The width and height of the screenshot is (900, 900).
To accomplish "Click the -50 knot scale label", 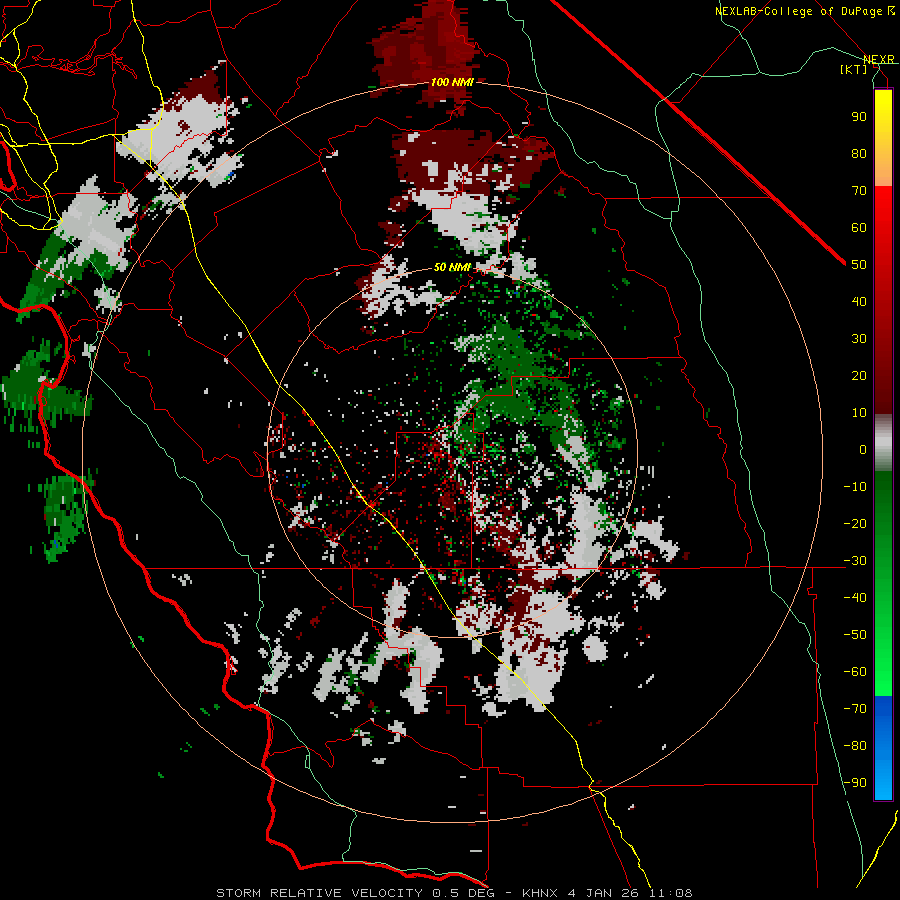I will tap(855, 635).
